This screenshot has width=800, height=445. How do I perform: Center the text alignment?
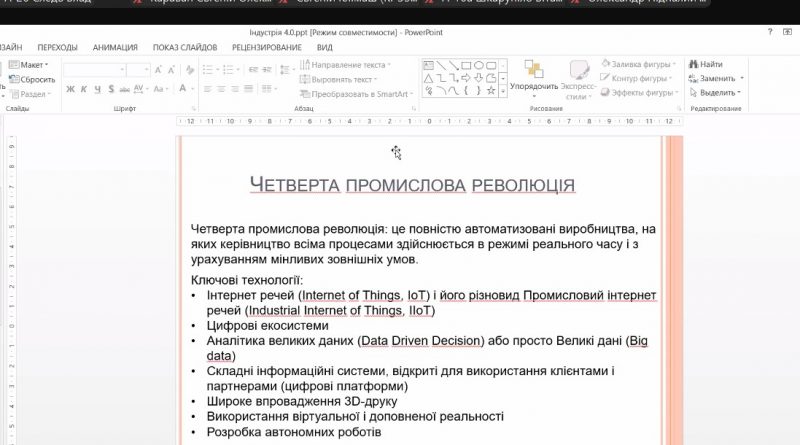pyautogui.click(x=221, y=89)
